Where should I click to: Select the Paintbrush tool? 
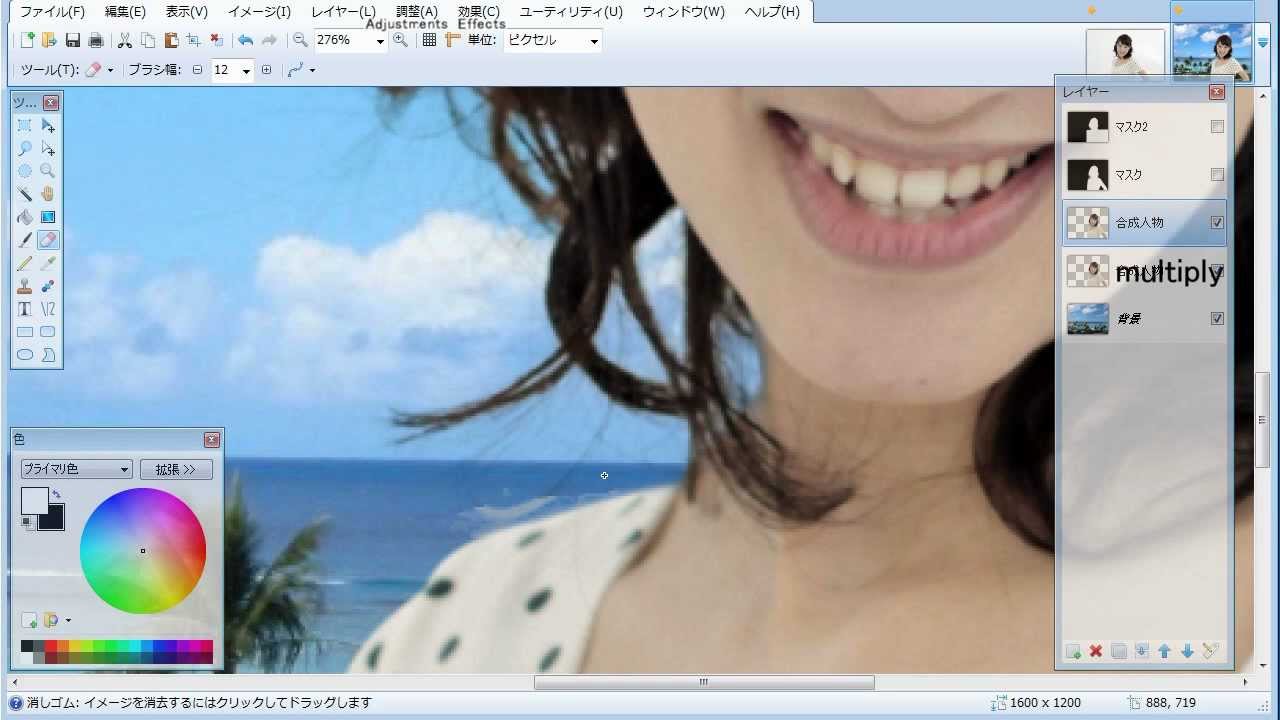coord(25,240)
